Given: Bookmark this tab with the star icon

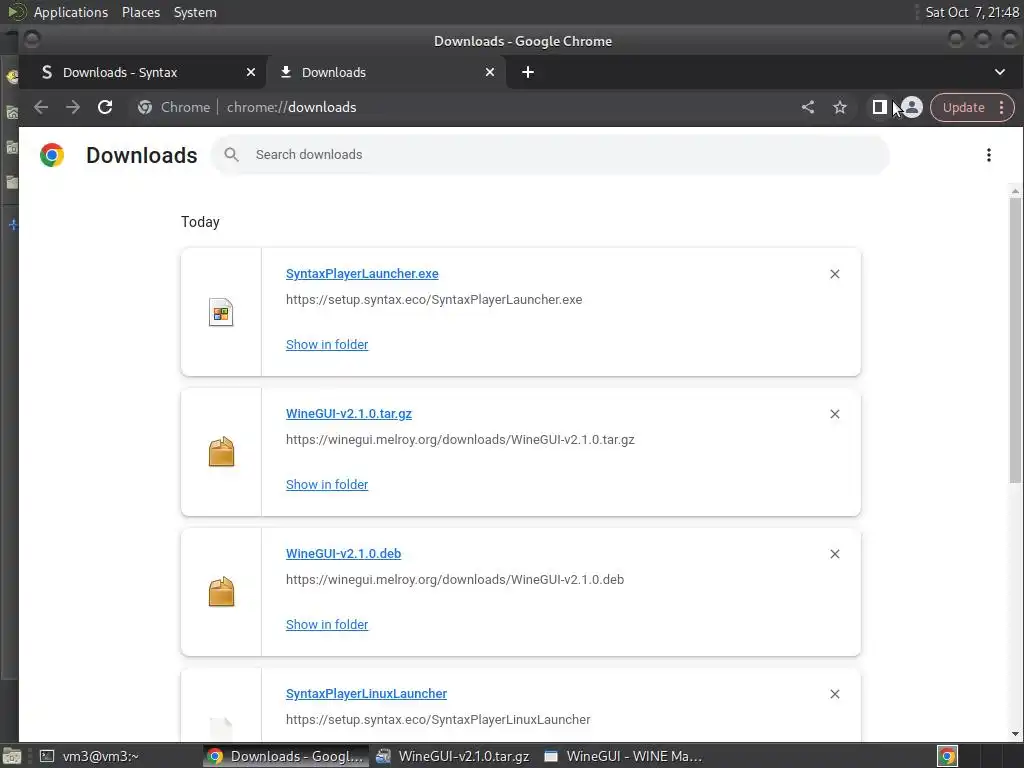Looking at the screenshot, I should tap(840, 107).
